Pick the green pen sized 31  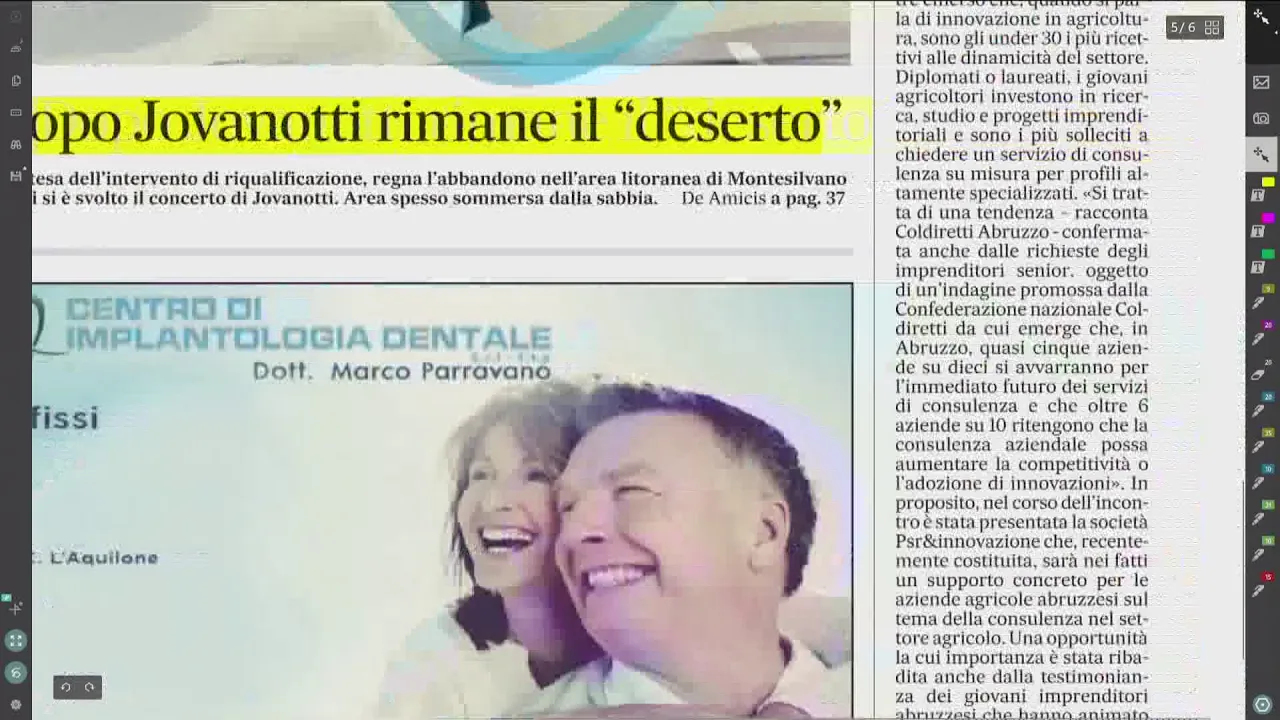click(1261, 515)
